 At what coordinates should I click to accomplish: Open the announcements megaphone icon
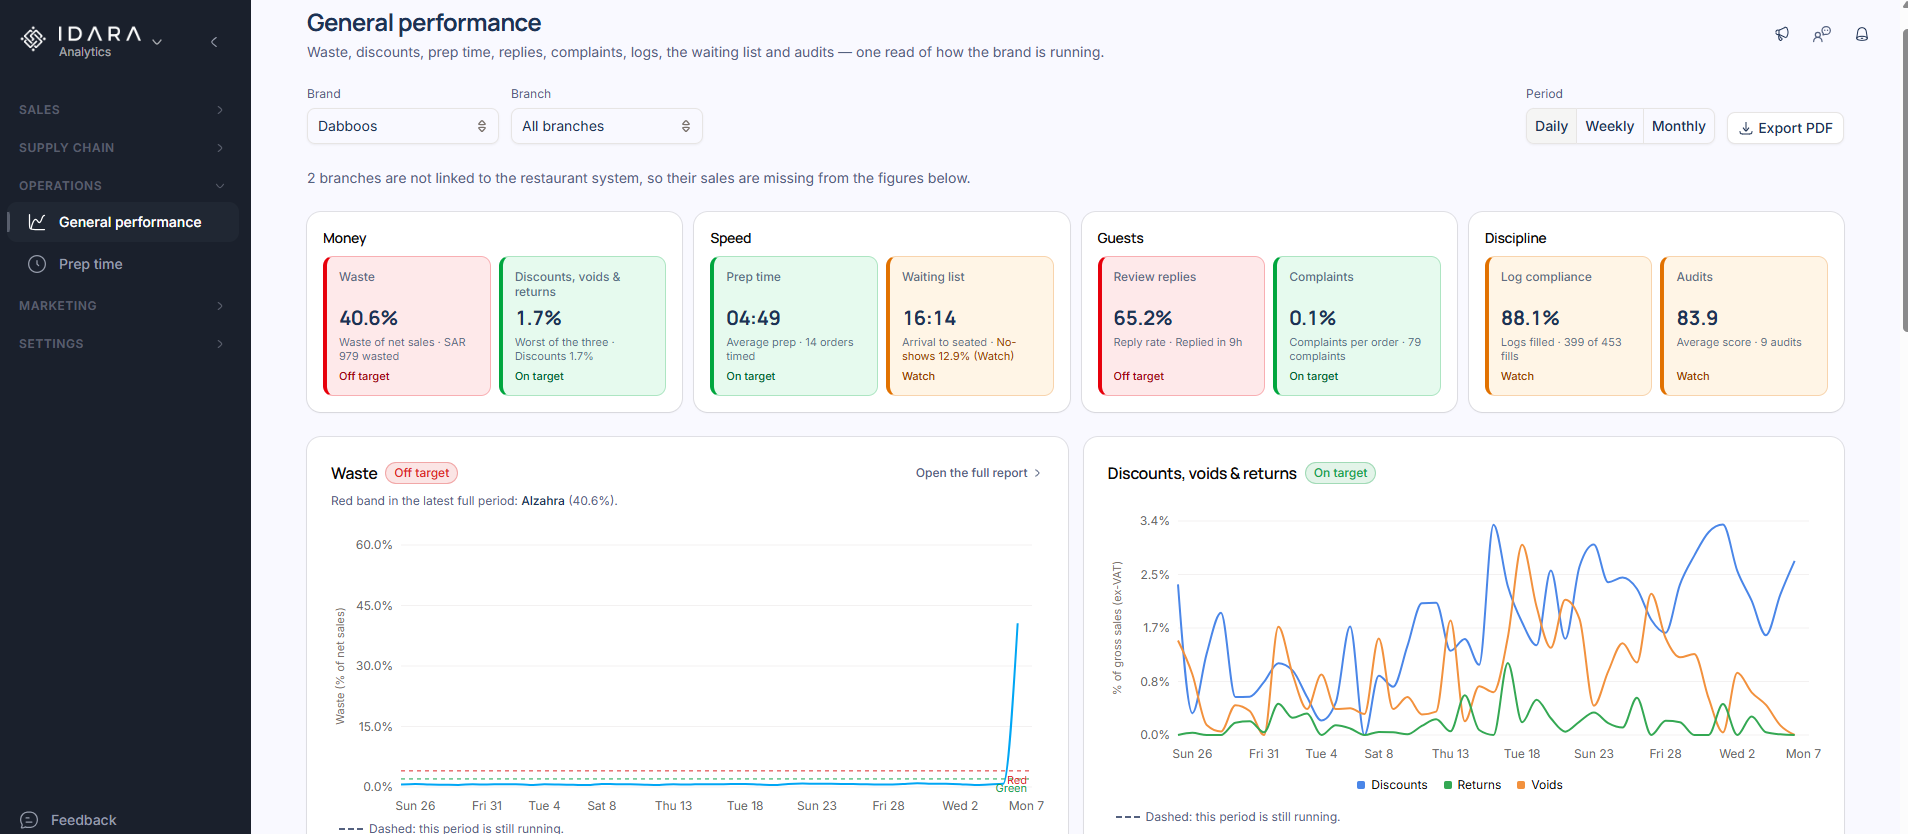tap(1782, 34)
